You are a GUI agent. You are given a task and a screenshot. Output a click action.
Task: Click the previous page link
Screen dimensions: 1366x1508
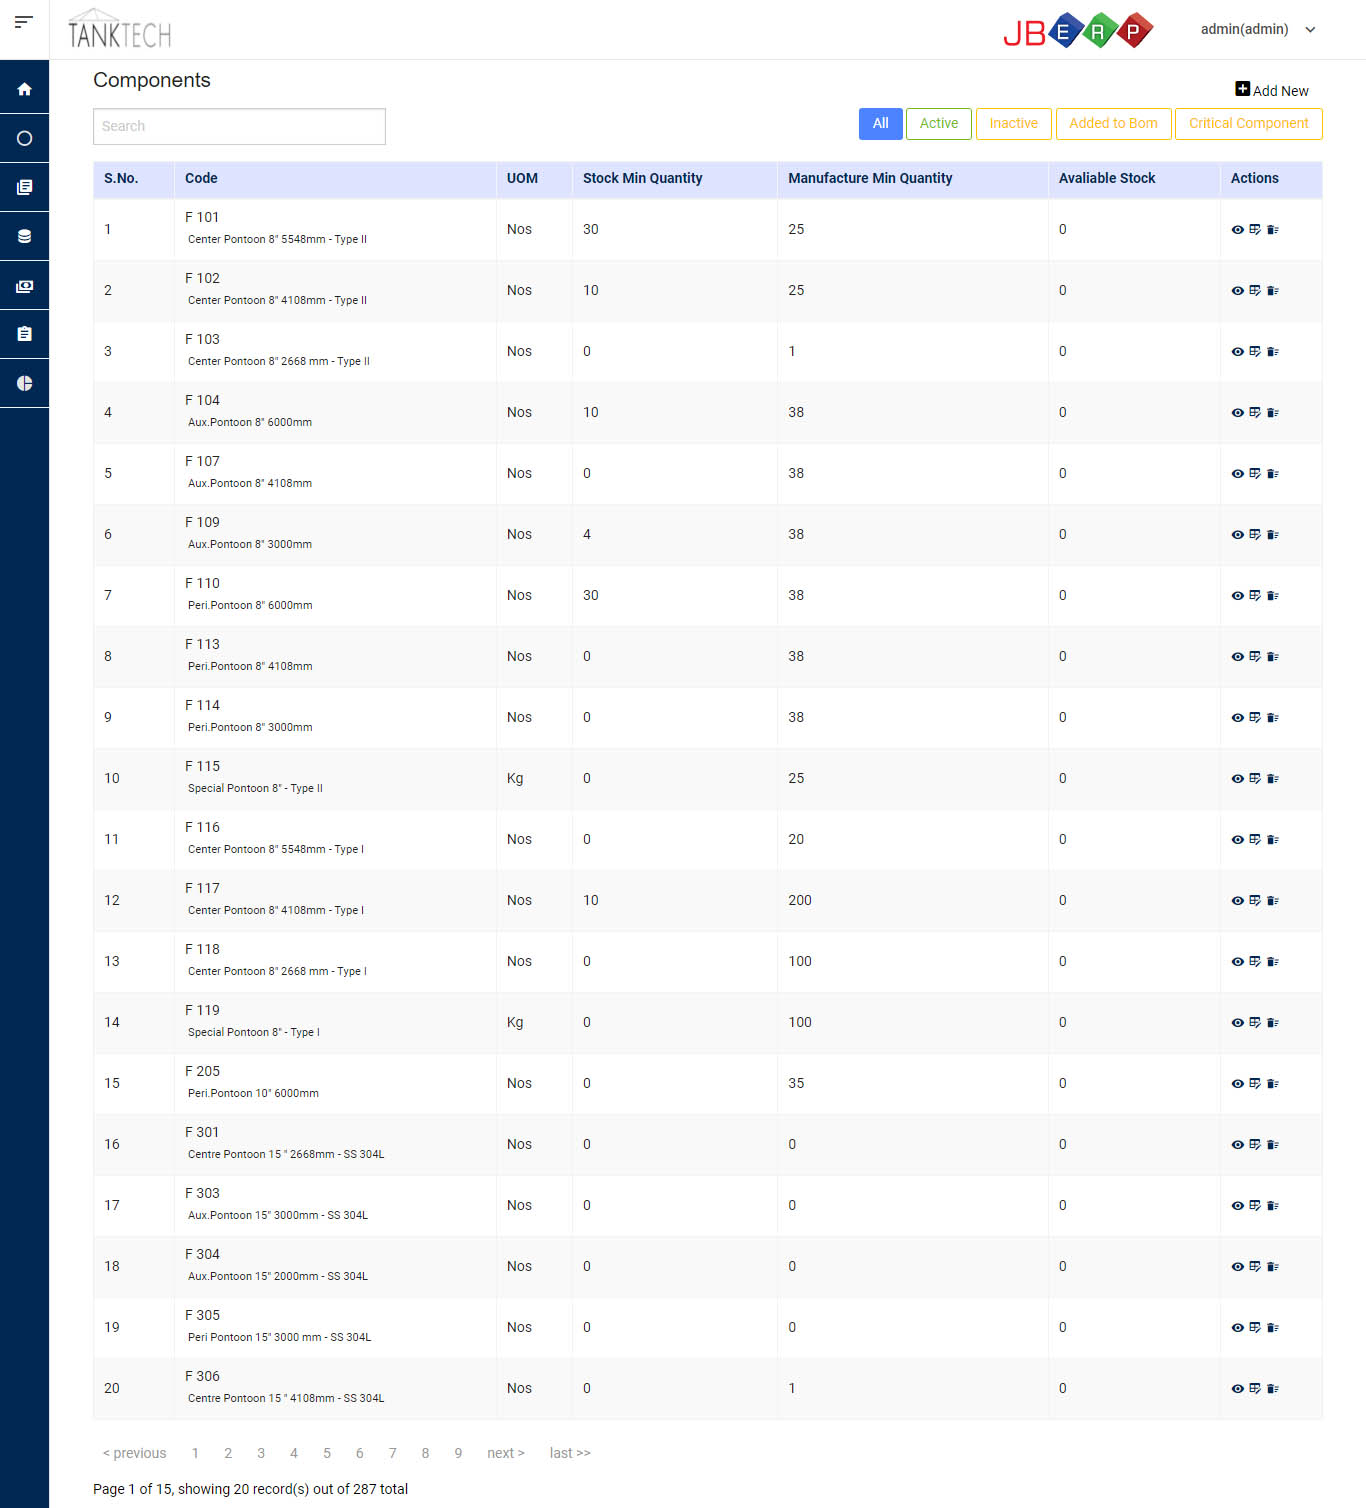point(135,1453)
